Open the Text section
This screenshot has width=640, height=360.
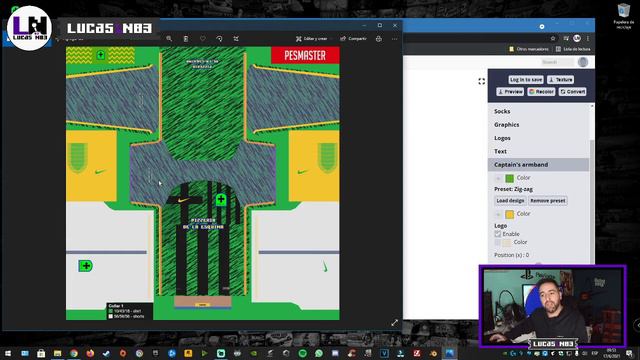[539, 151]
